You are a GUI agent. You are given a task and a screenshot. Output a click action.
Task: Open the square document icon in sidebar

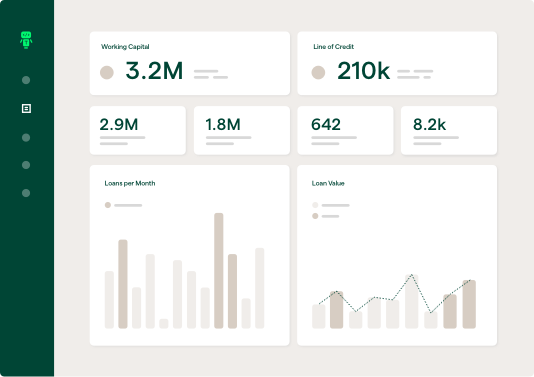coord(26,109)
